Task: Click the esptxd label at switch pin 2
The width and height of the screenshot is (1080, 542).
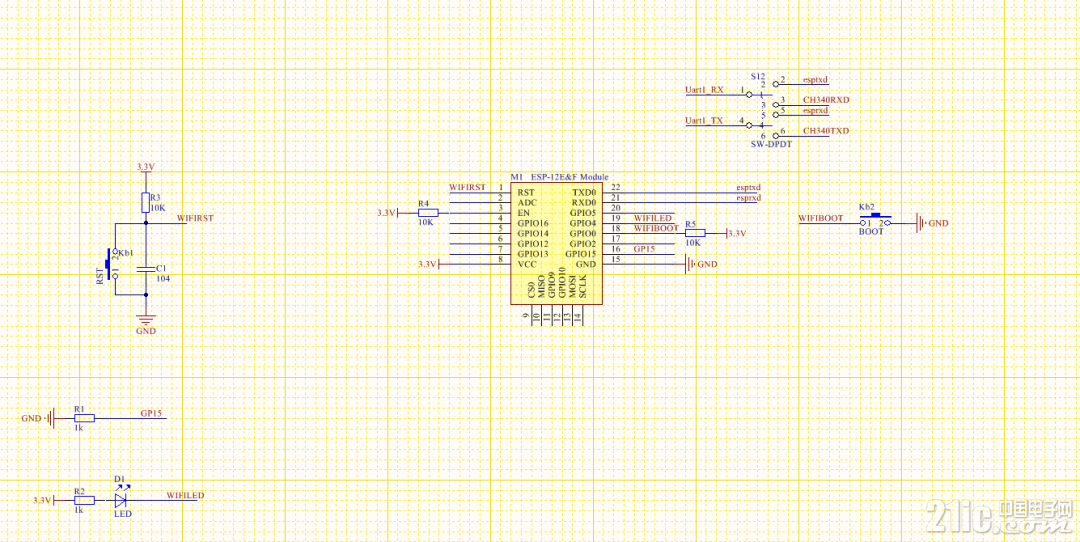Action: pos(816,80)
